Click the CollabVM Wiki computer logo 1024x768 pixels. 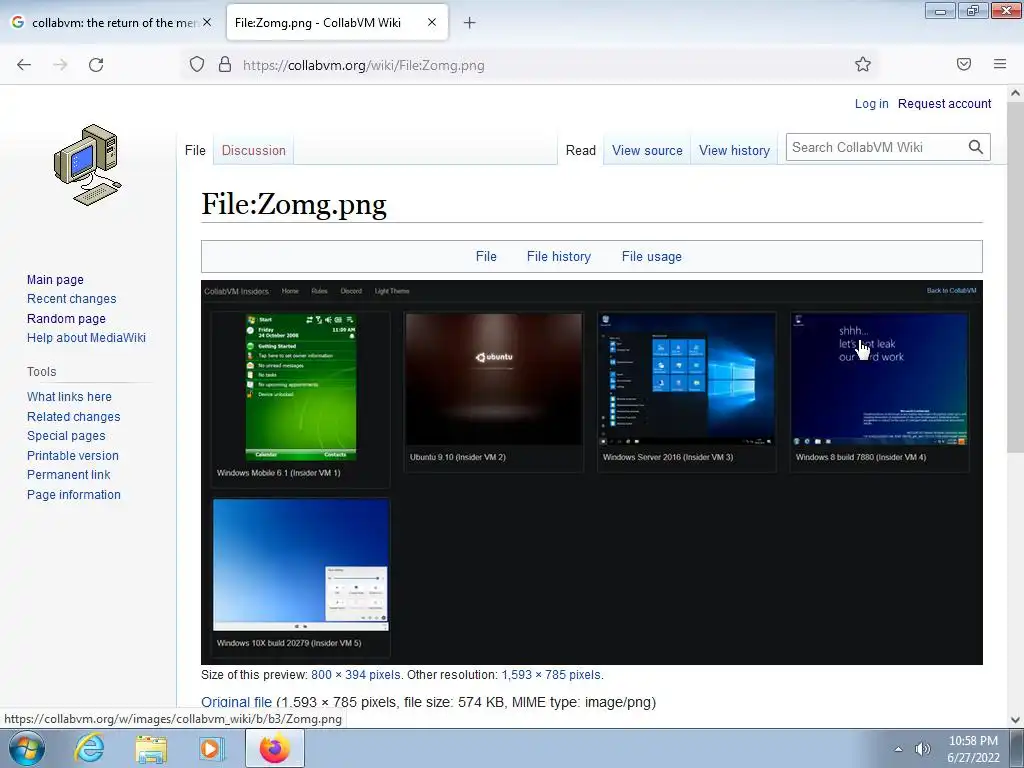[88, 165]
